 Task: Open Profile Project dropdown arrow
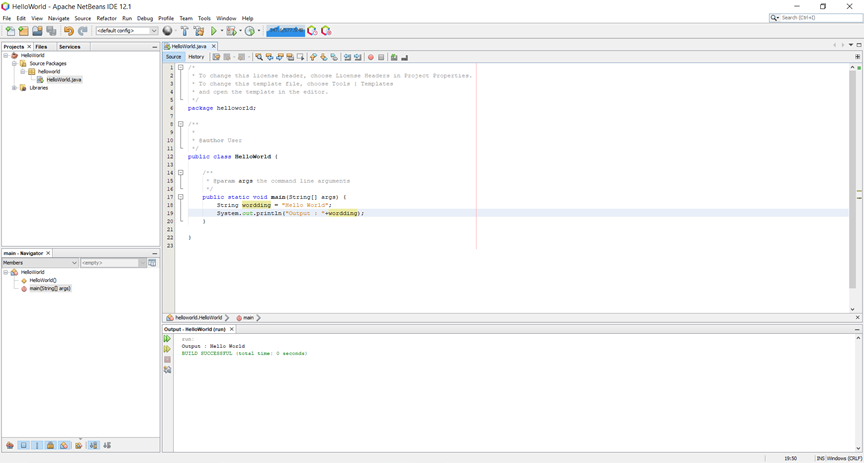(x=259, y=31)
